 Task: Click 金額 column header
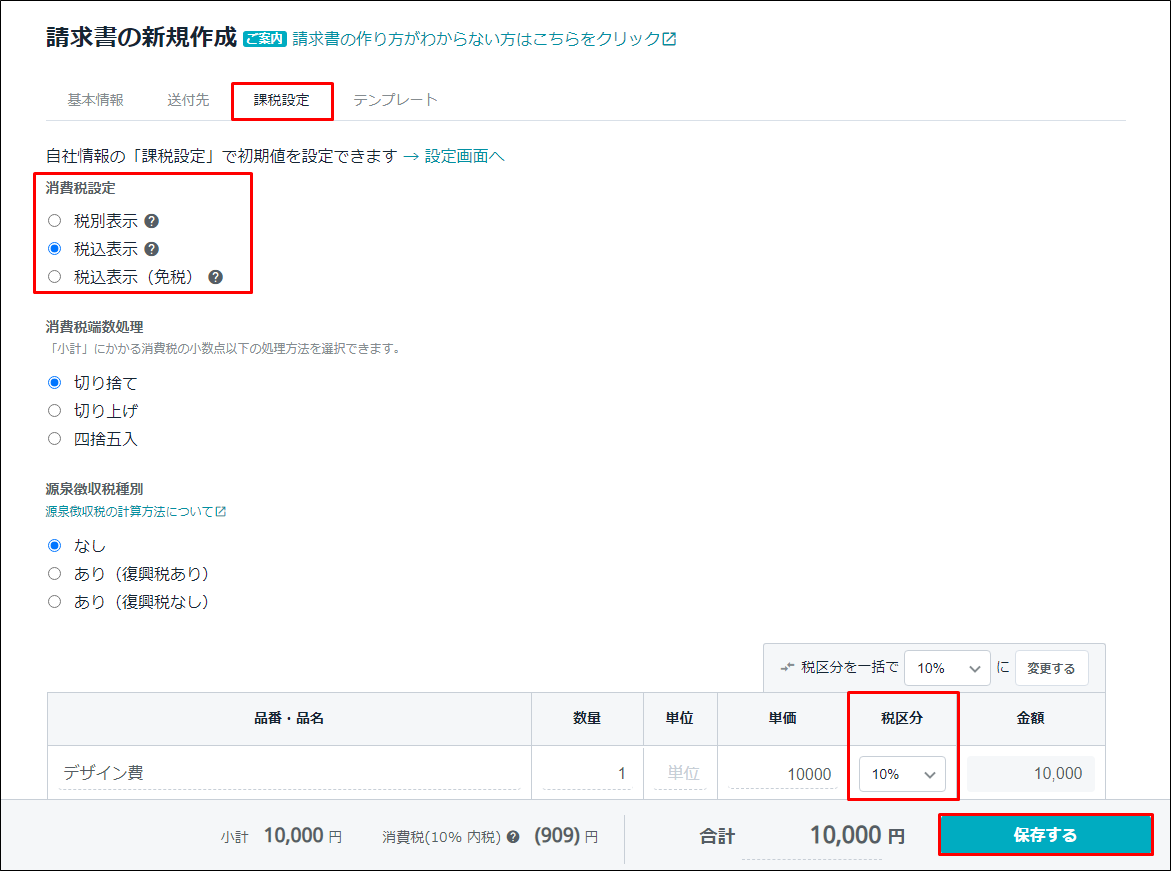point(1031,719)
